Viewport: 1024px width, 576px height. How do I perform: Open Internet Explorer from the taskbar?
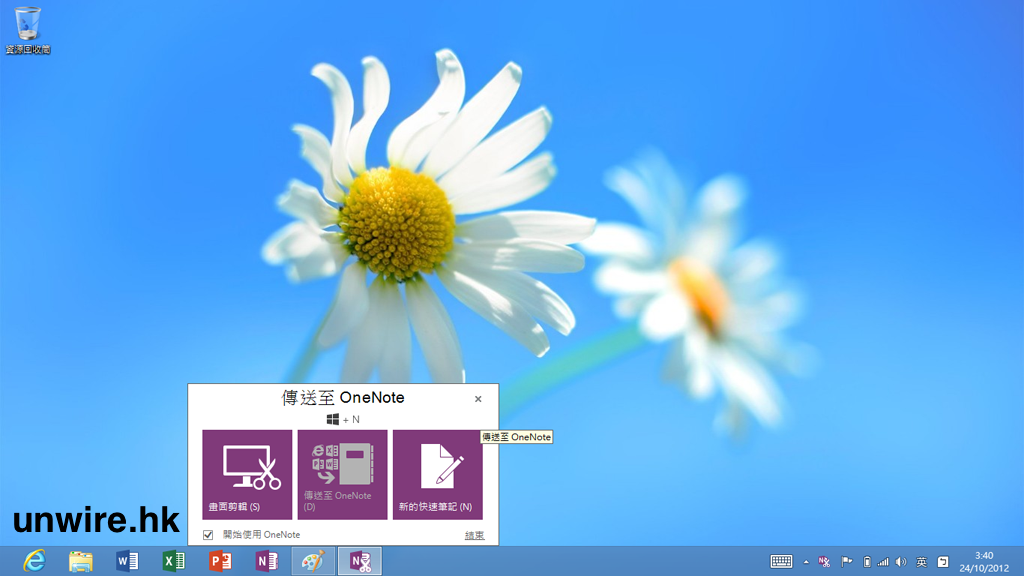[x=34, y=561]
